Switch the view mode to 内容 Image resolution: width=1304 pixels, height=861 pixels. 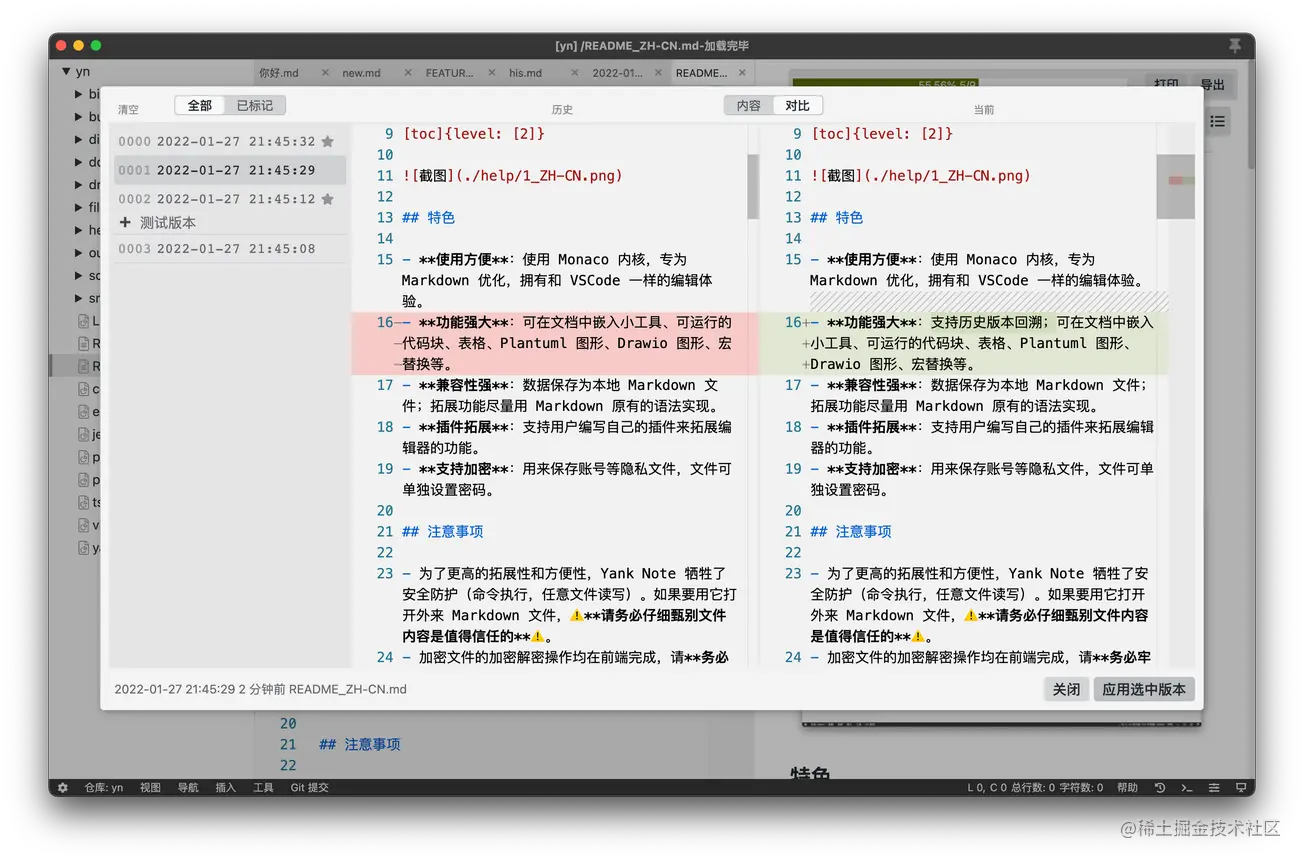tap(749, 105)
